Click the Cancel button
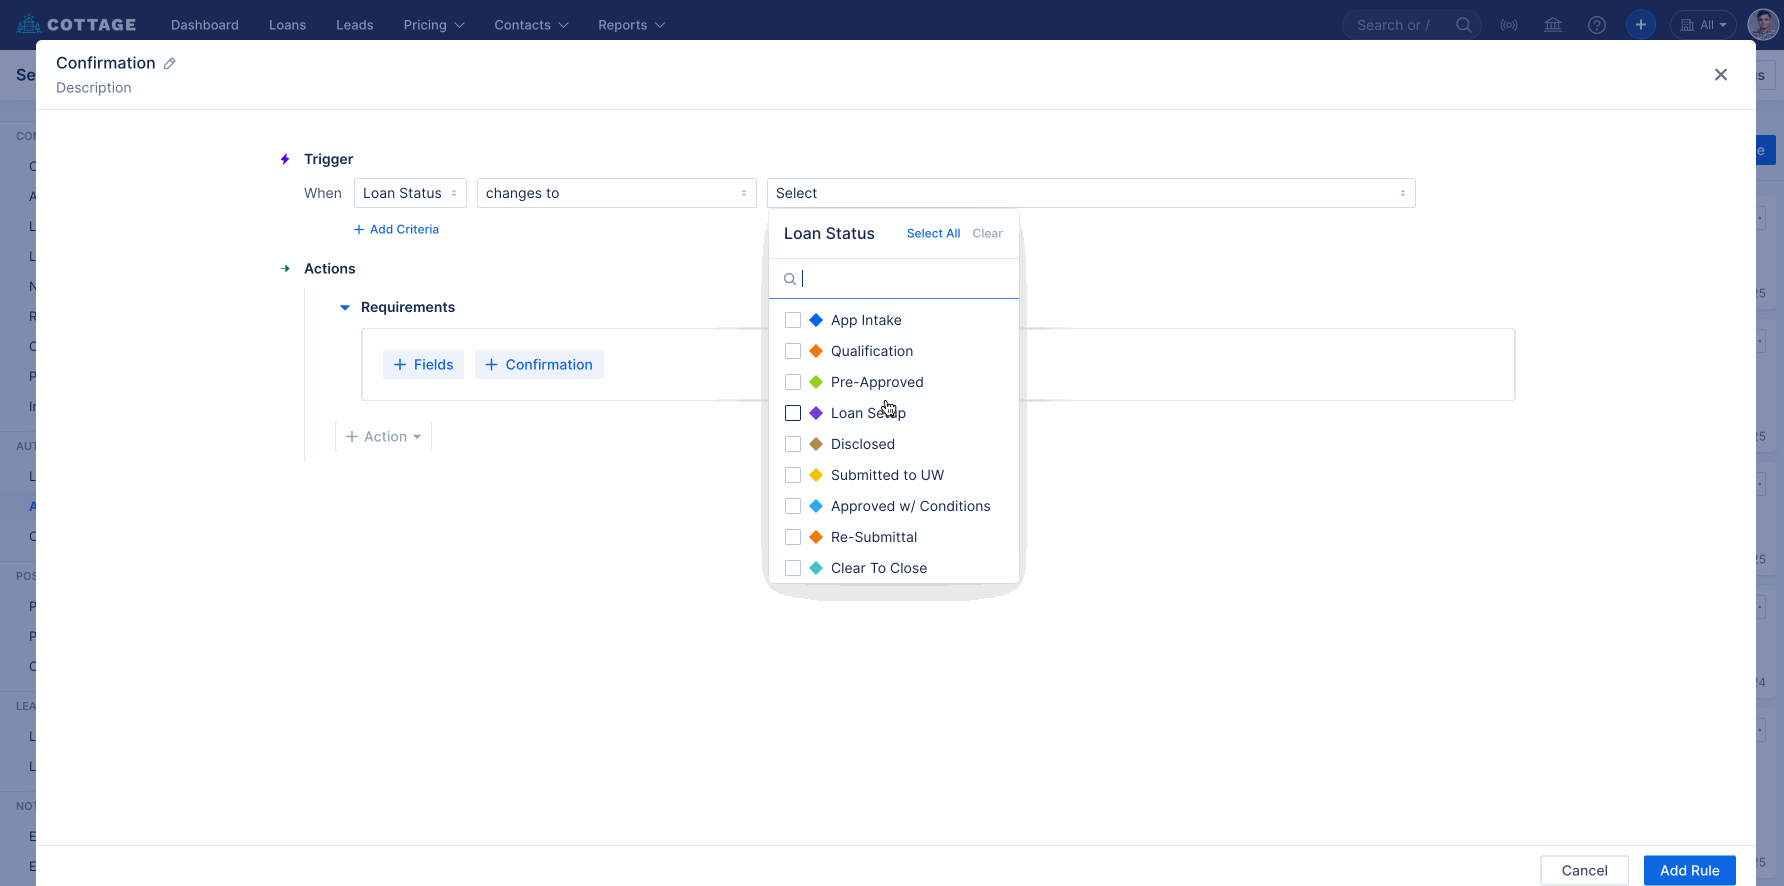The width and height of the screenshot is (1784, 886). (x=1584, y=870)
